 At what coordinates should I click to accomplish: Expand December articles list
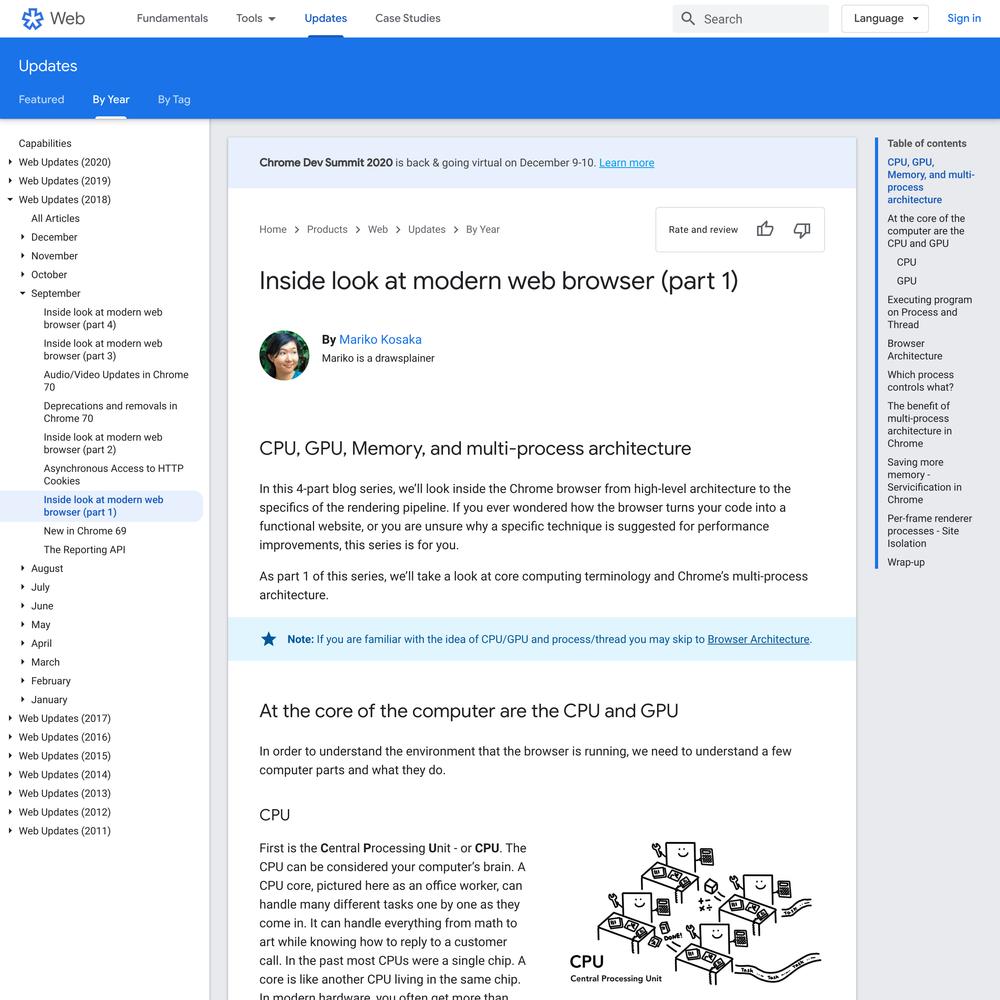pos(23,237)
